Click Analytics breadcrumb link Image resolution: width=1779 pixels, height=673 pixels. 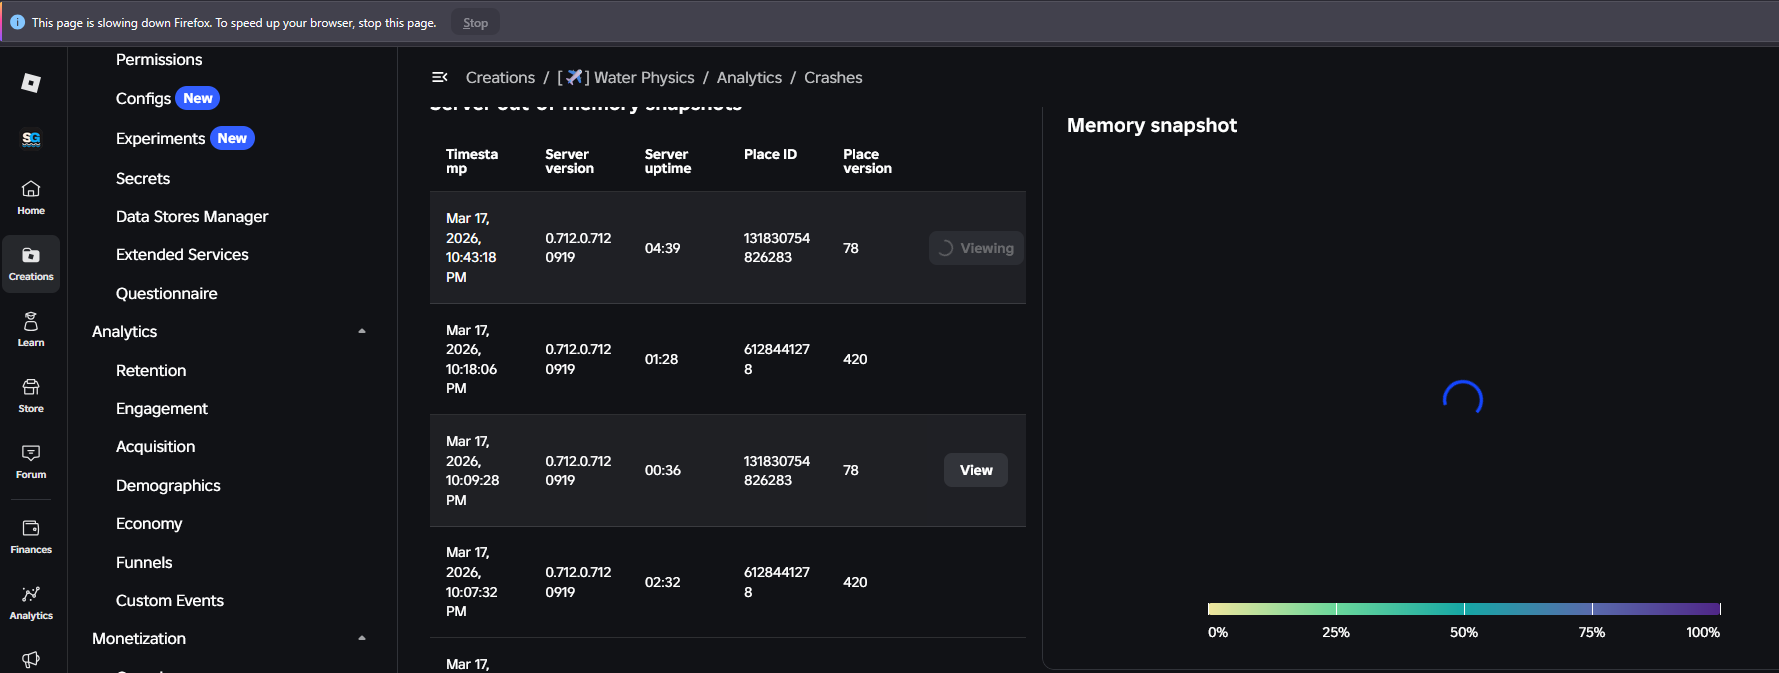click(749, 77)
